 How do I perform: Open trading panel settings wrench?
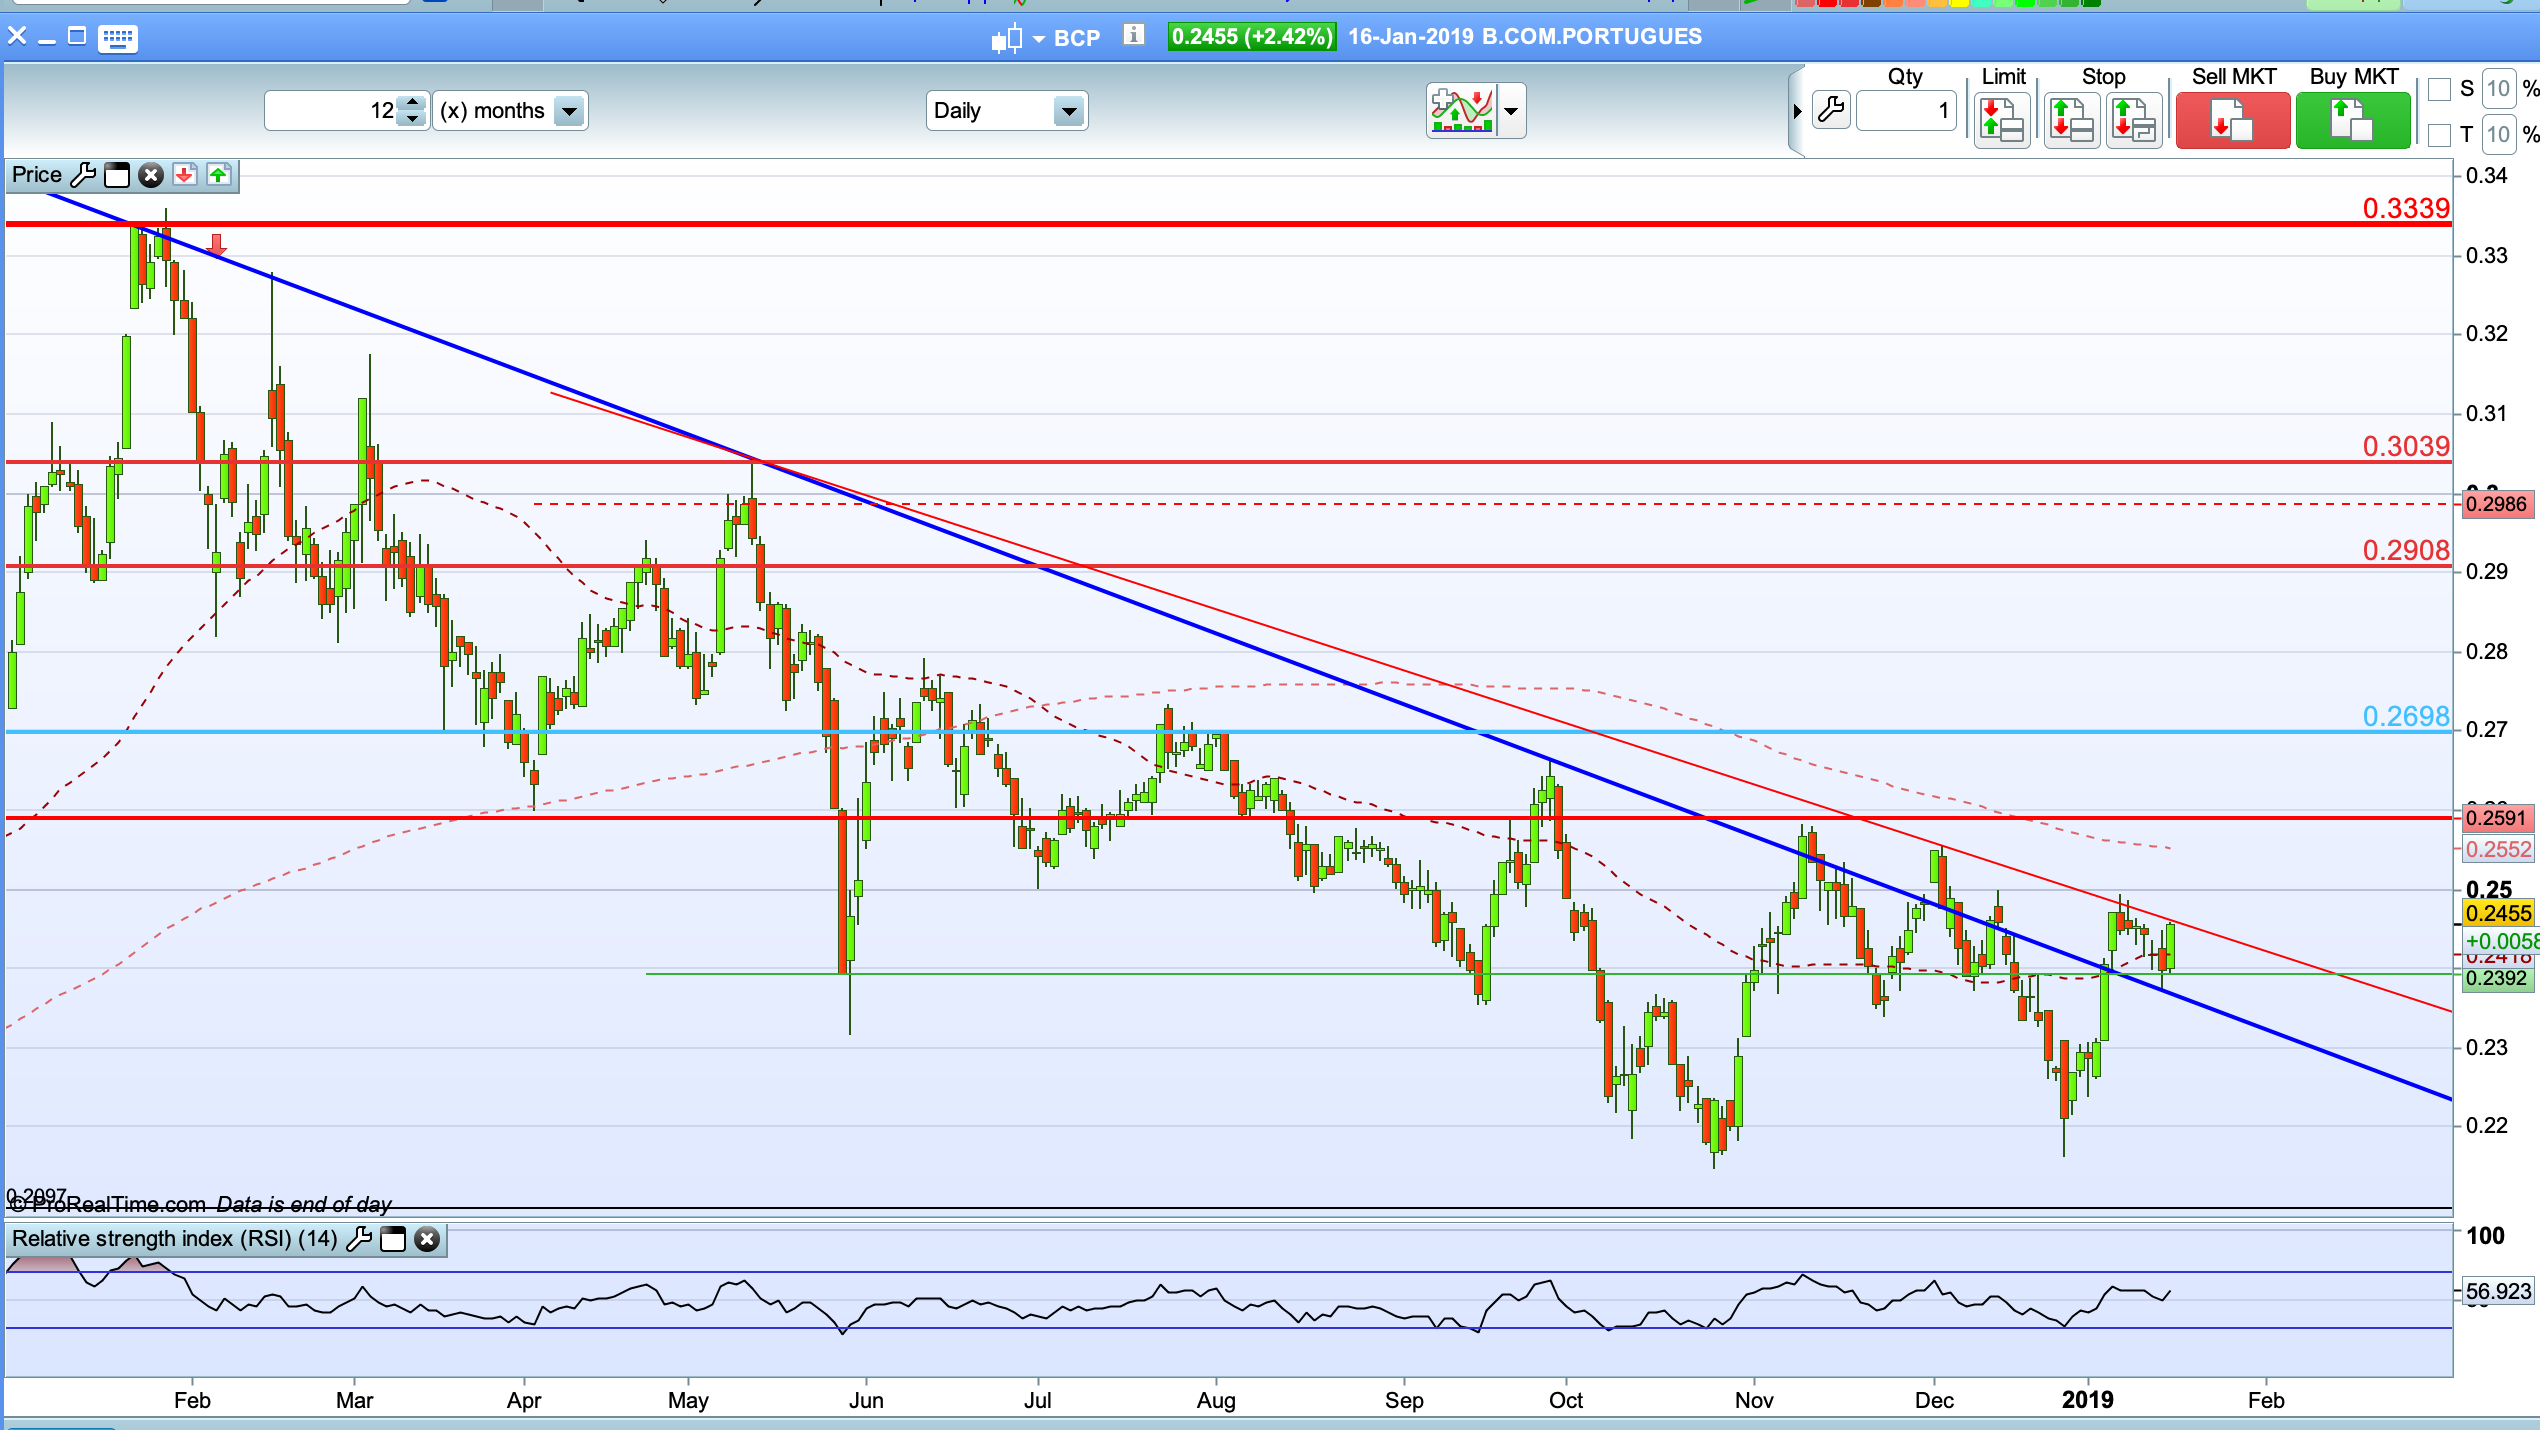click(1830, 110)
